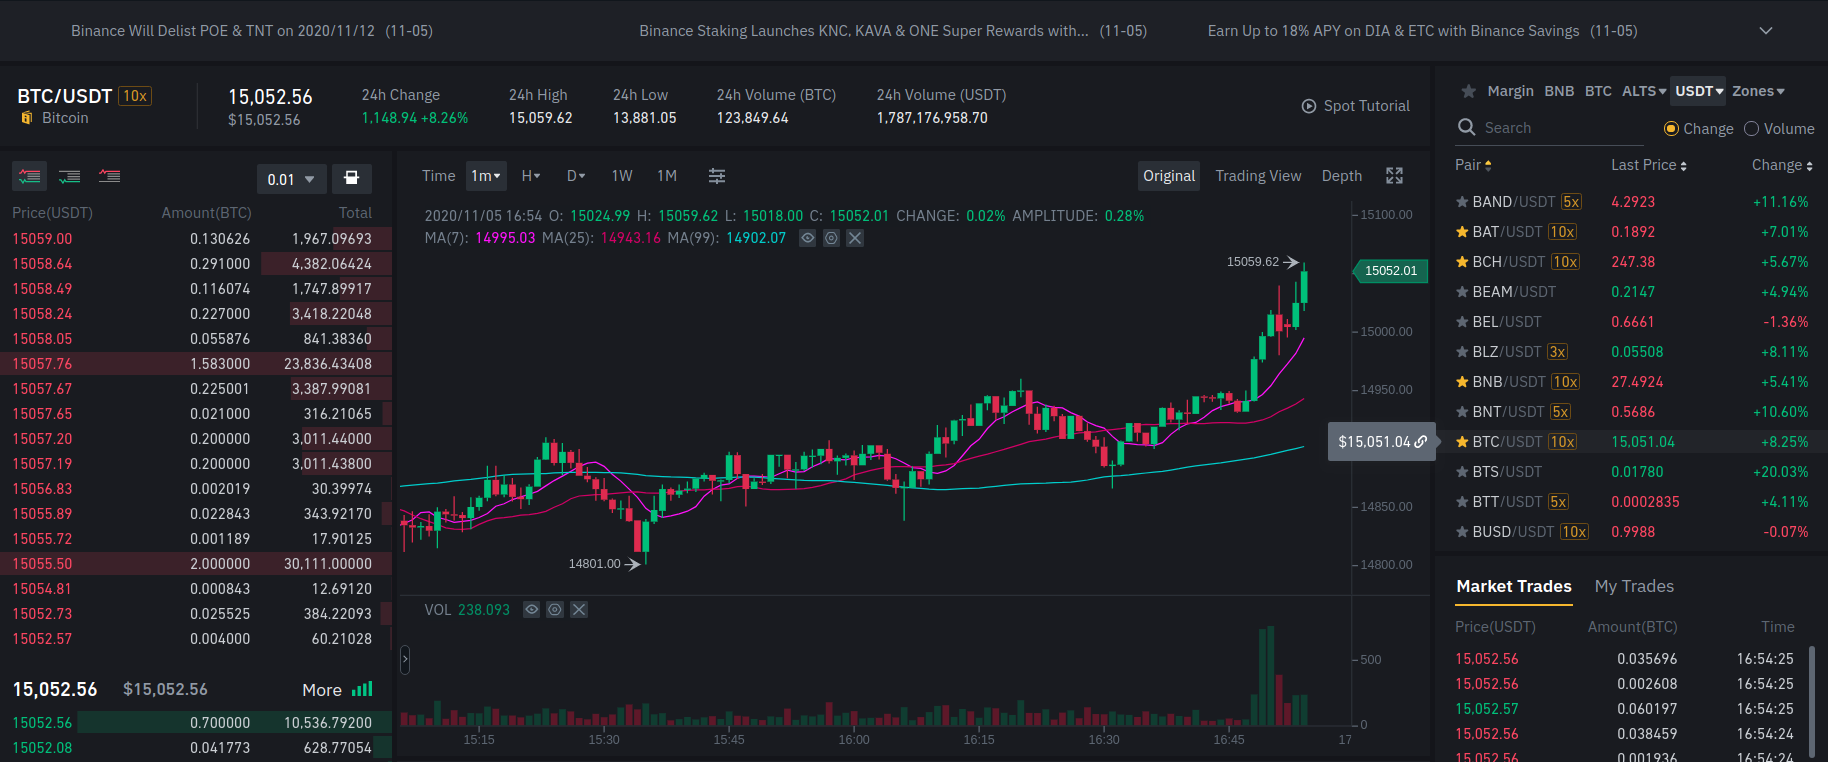Favorite the BAND/USDT pair star

click(x=1462, y=202)
